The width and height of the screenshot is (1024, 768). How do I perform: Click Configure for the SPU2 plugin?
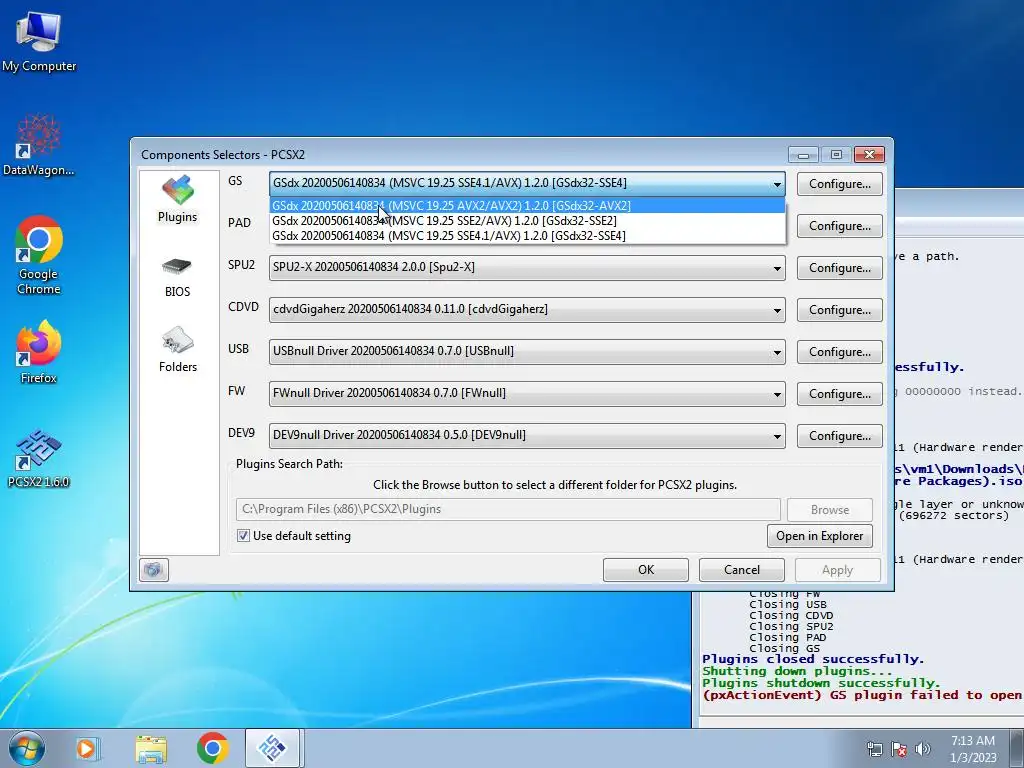tap(840, 268)
